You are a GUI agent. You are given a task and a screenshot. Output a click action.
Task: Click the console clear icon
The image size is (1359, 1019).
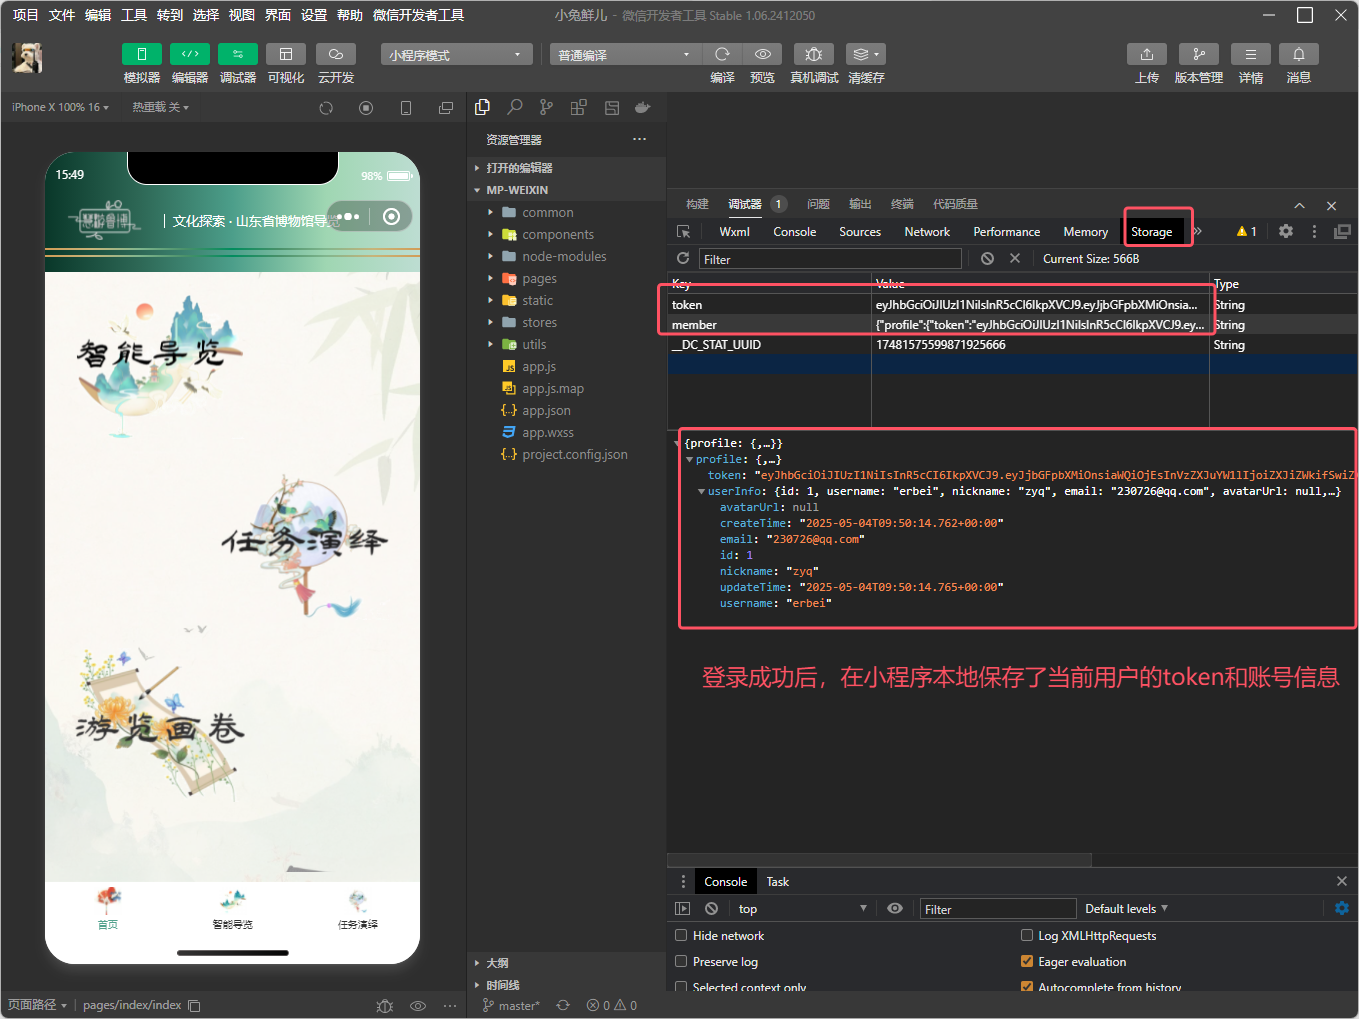tap(711, 908)
